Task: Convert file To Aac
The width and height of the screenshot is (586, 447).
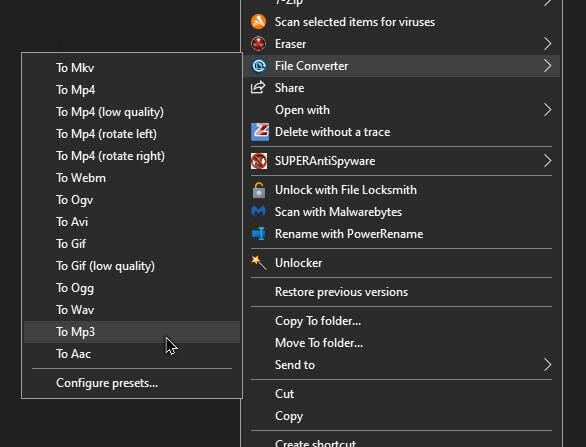Action: pos(132,354)
